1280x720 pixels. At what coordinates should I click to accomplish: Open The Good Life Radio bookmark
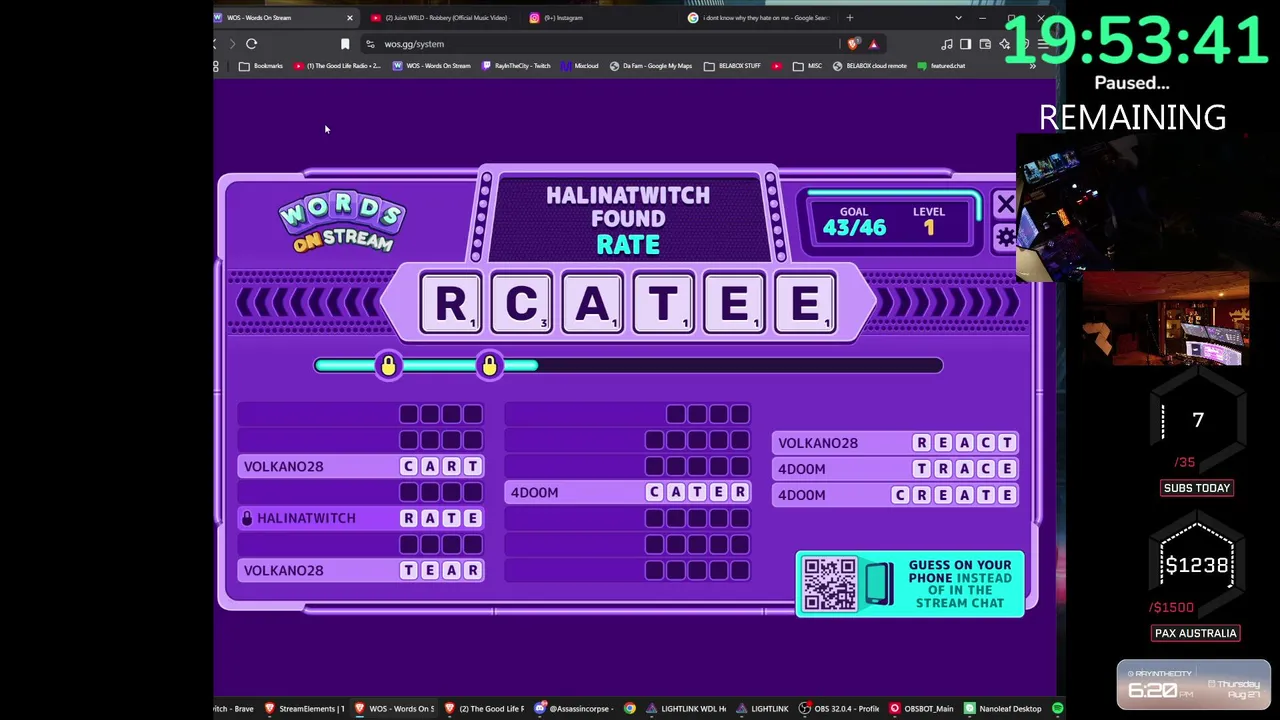point(336,66)
